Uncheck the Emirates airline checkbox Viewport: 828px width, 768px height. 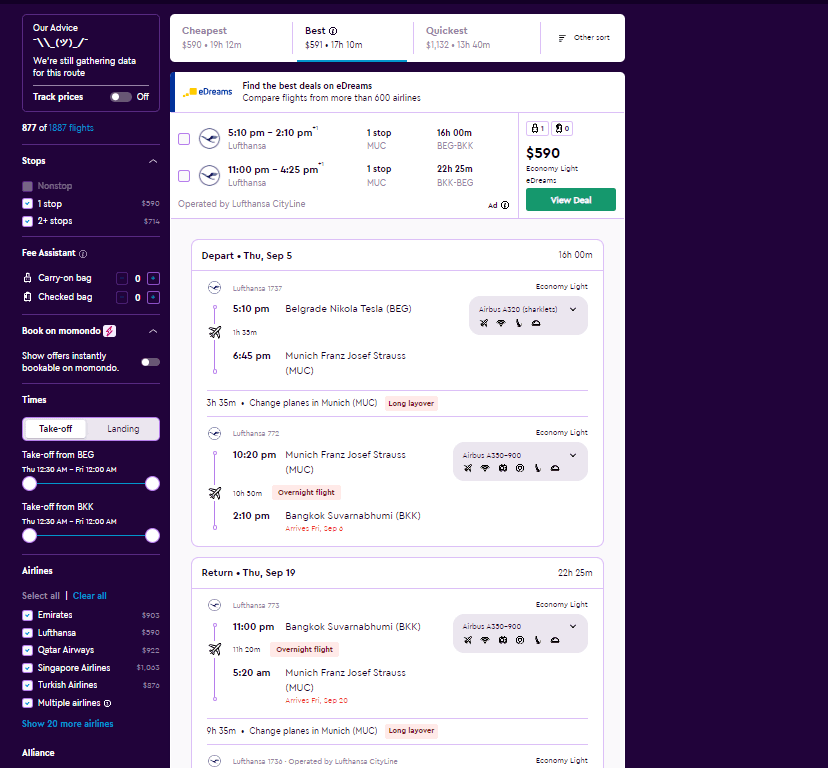27,615
